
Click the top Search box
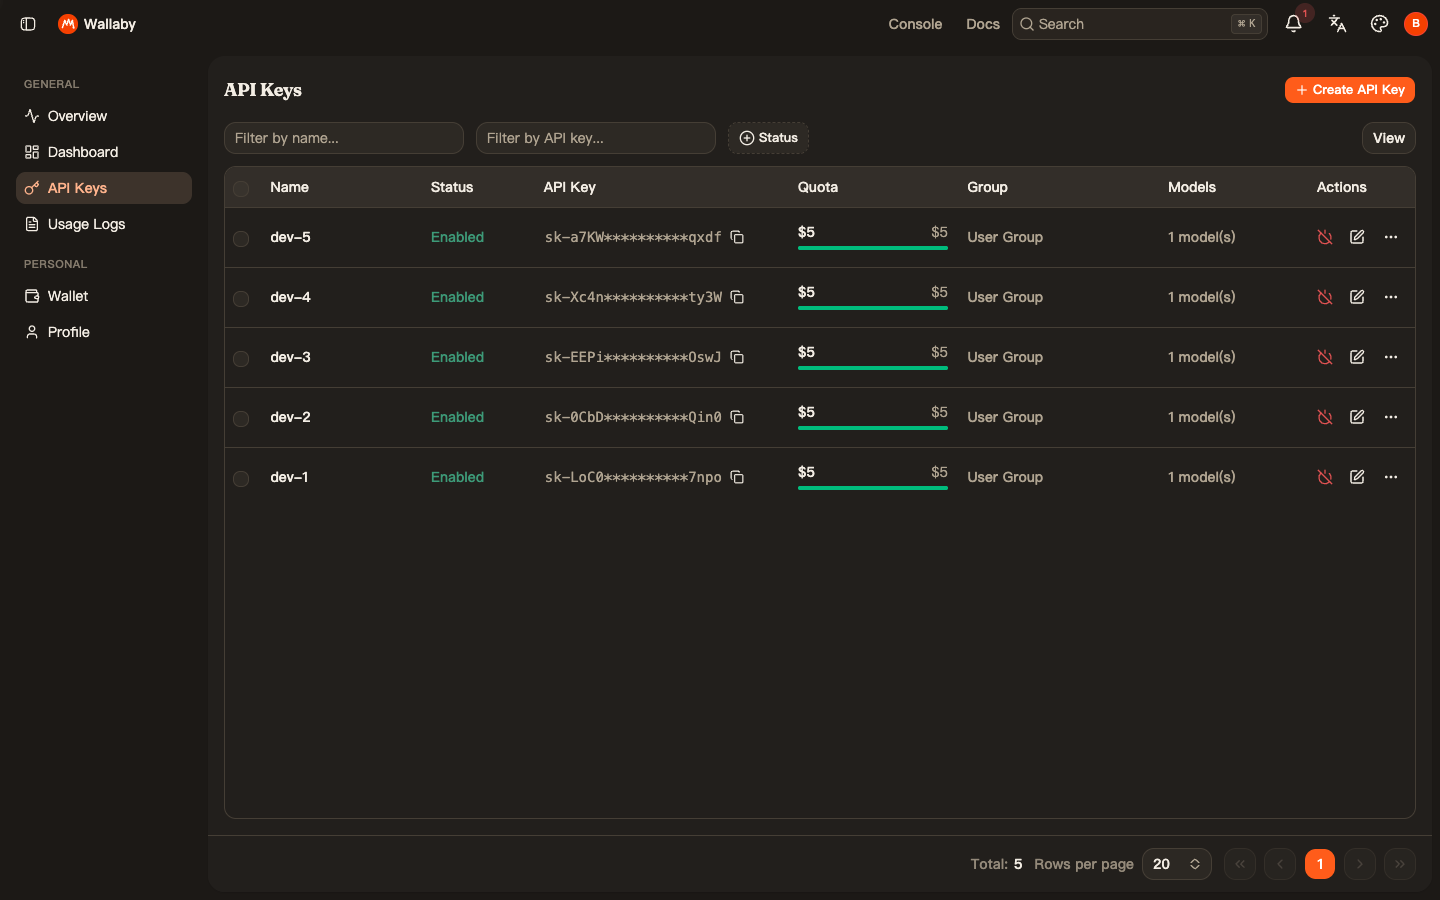click(1140, 24)
